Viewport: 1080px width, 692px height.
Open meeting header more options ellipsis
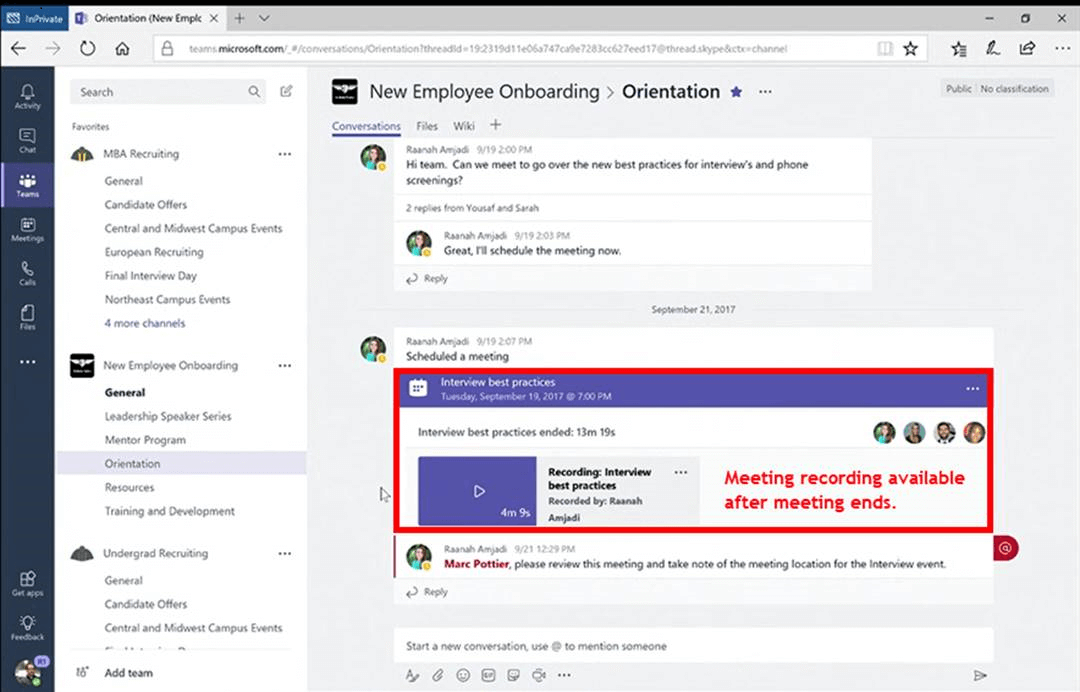[973, 389]
